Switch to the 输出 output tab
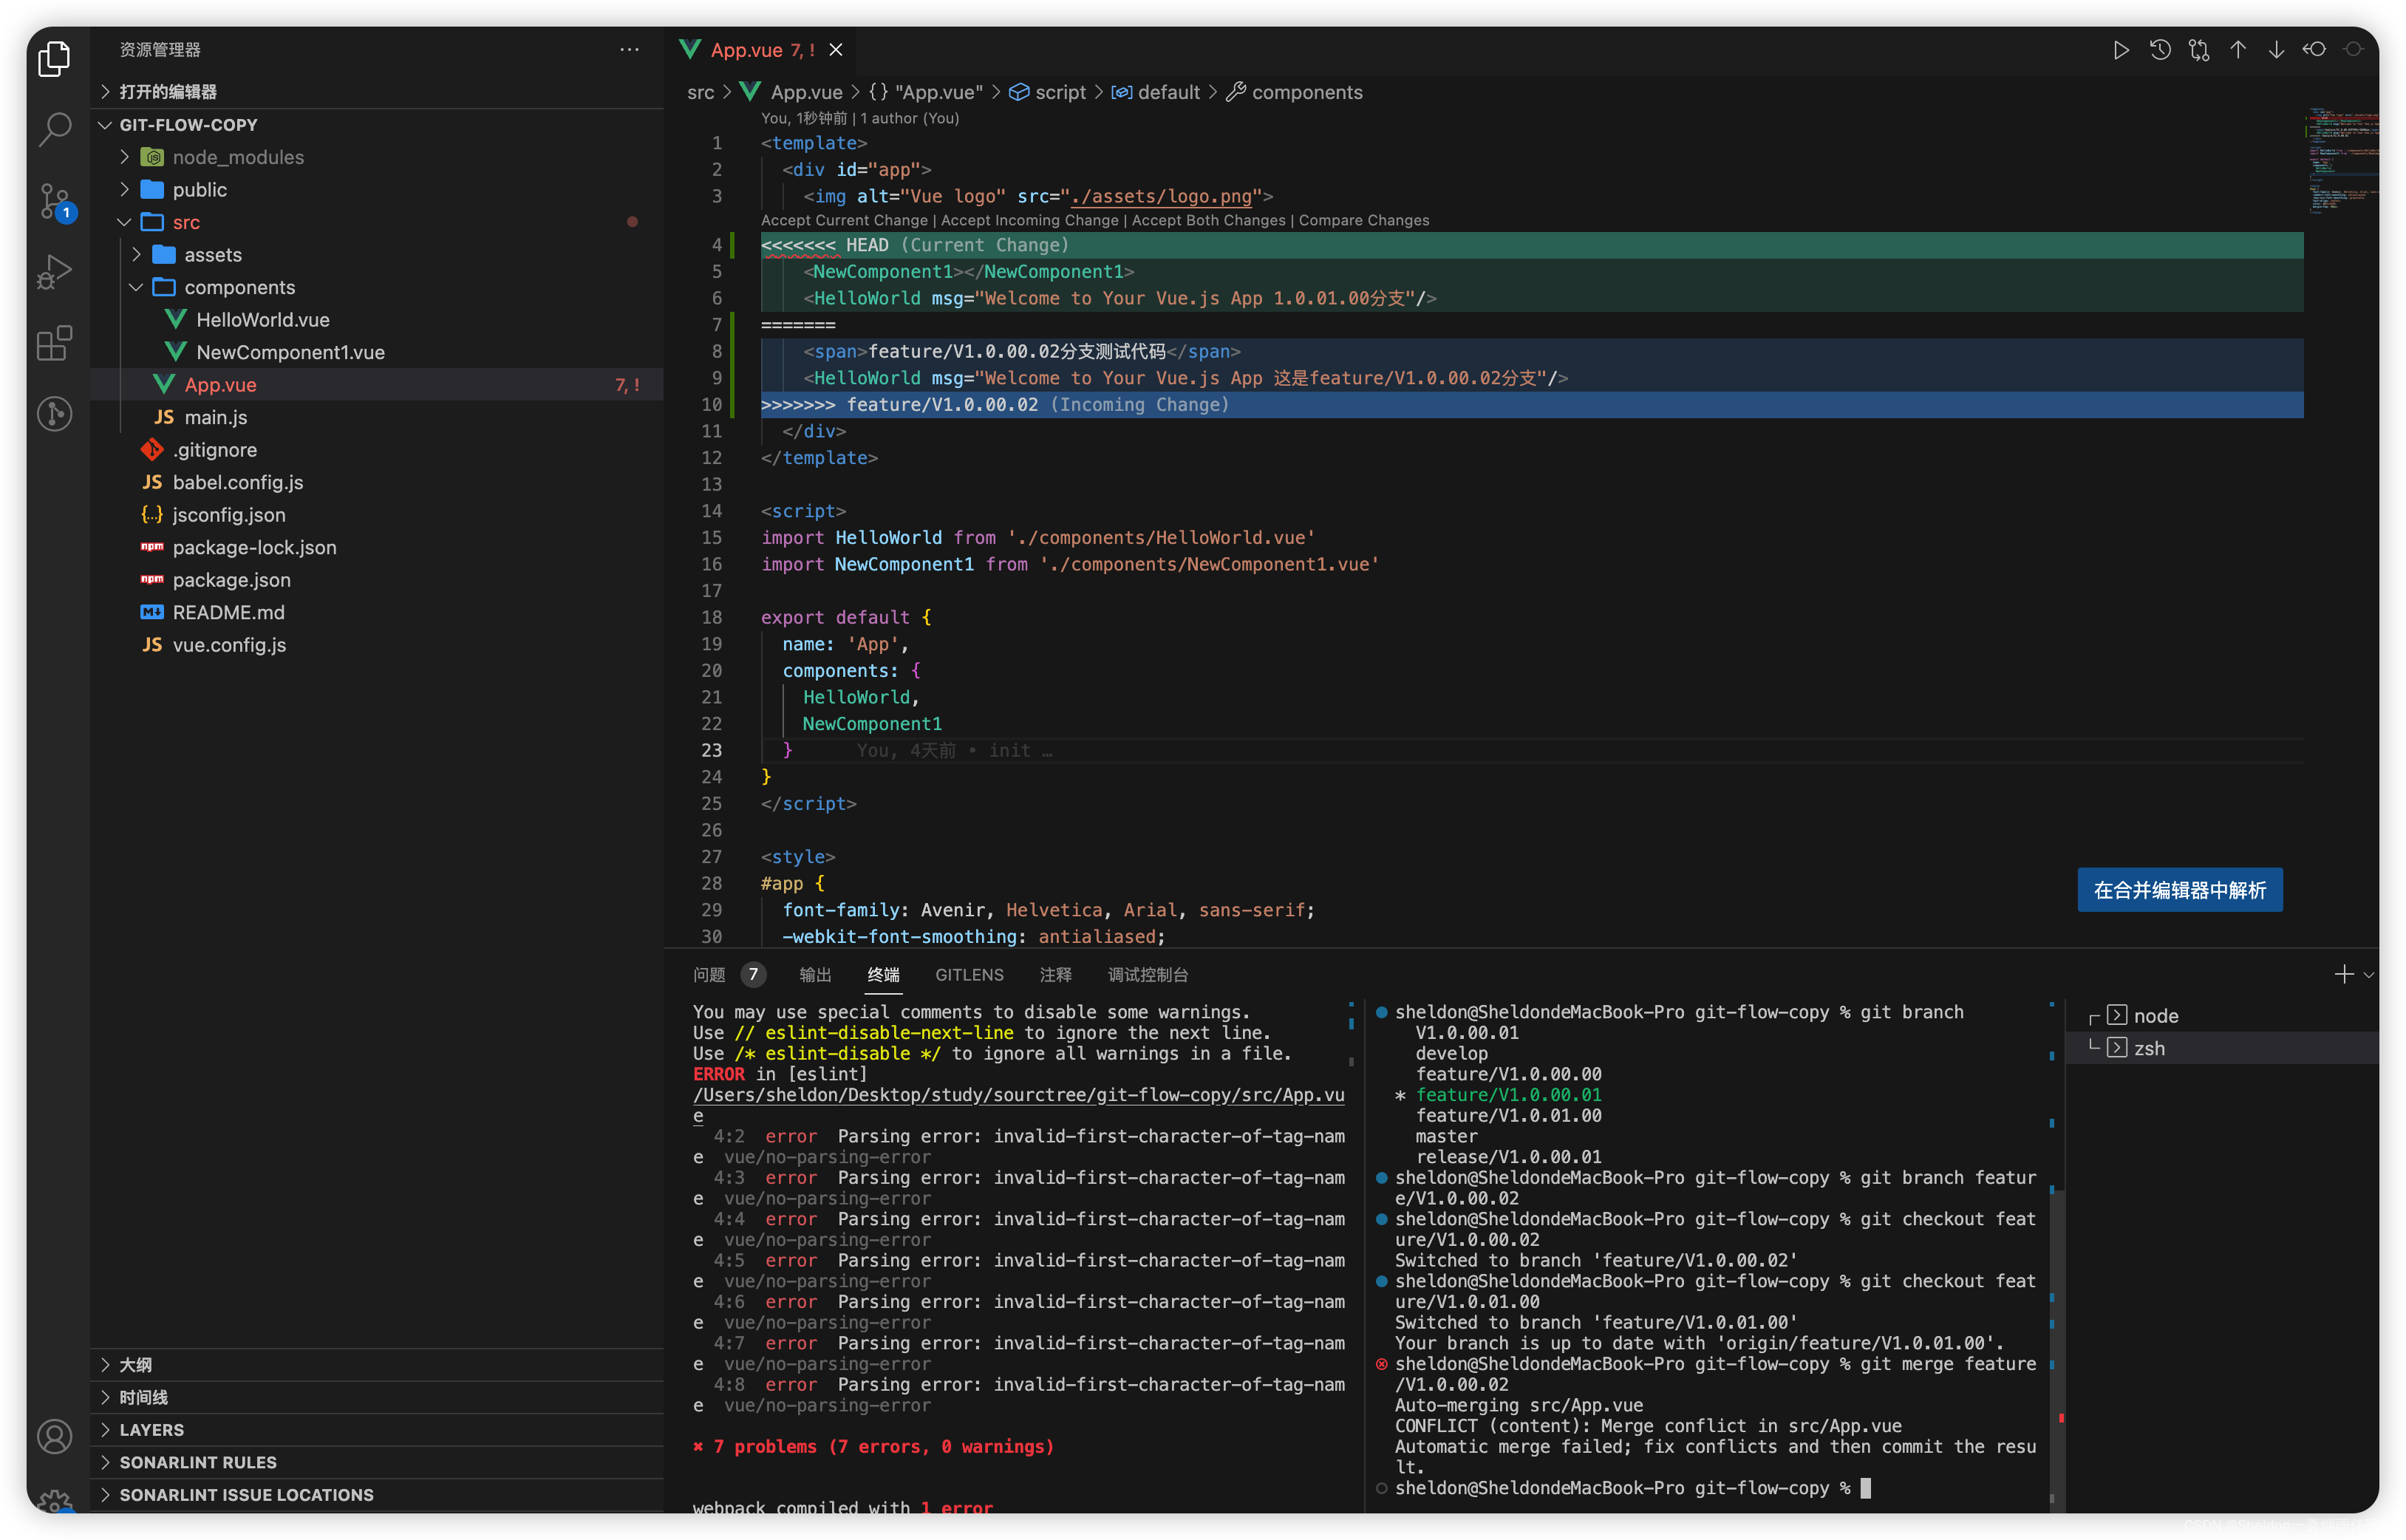2406x1540 pixels. click(x=814, y=974)
